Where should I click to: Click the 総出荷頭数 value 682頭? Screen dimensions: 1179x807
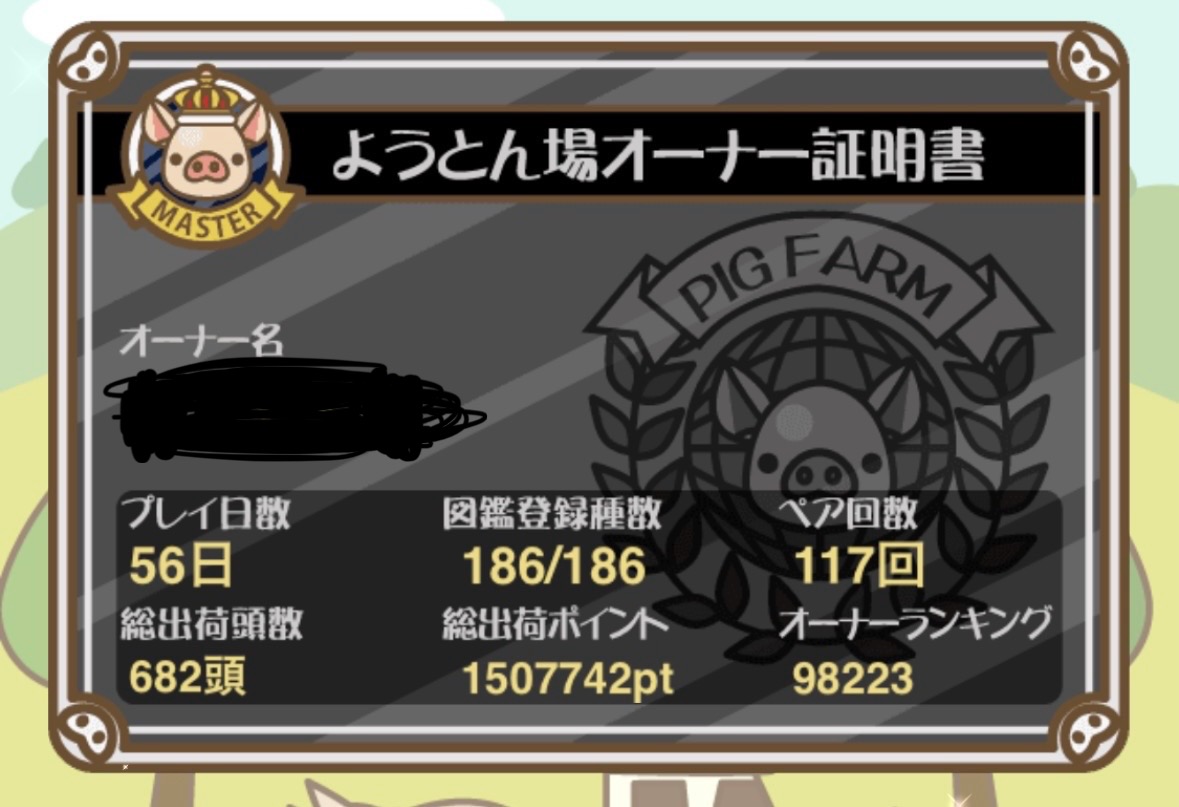coord(187,676)
